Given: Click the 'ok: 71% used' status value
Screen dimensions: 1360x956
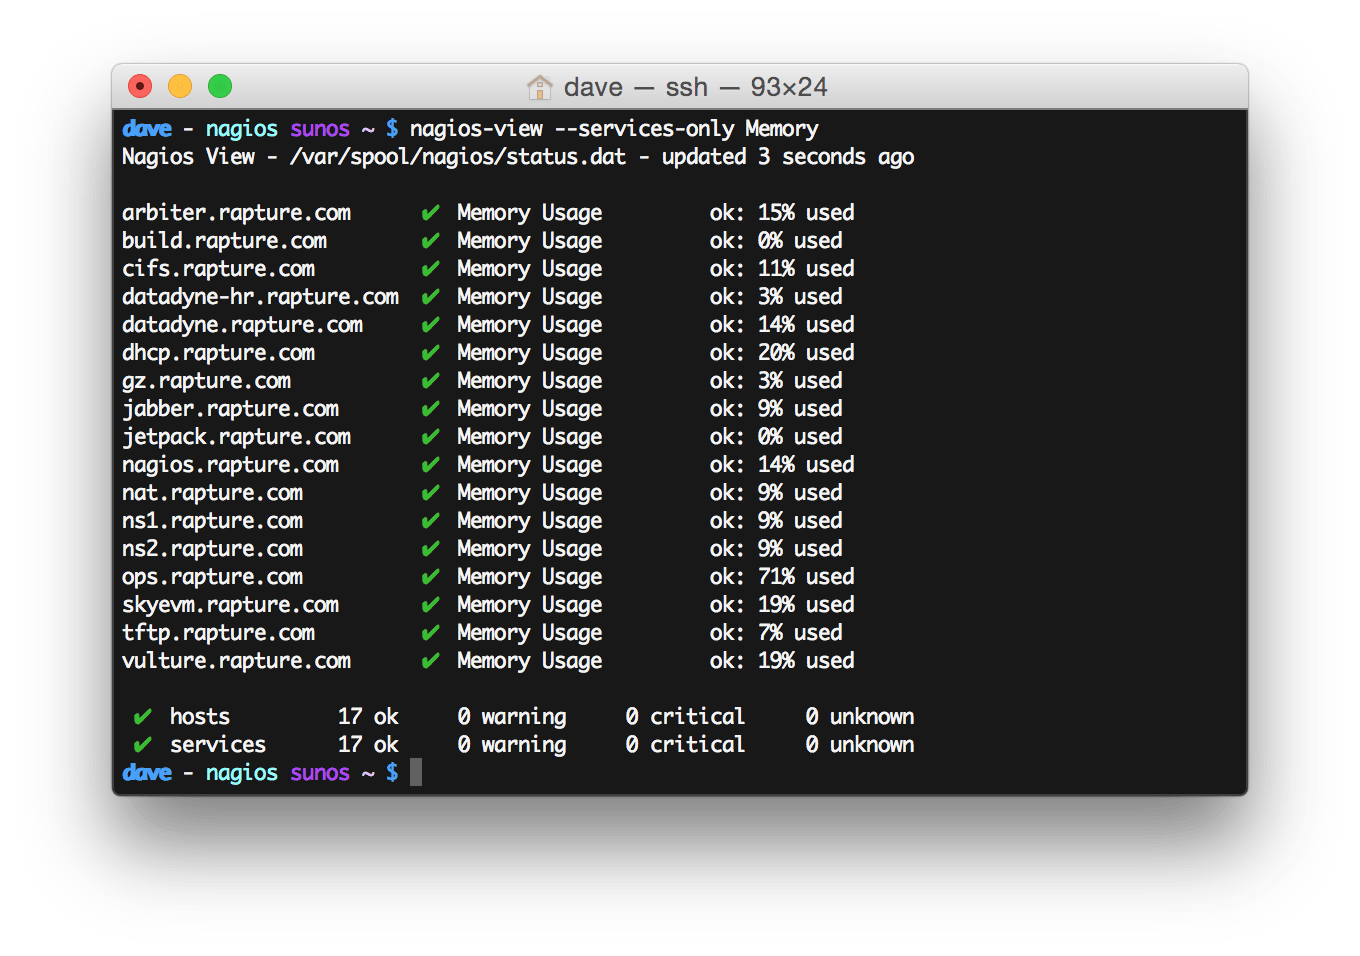Looking at the screenshot, I should (782, 577).
